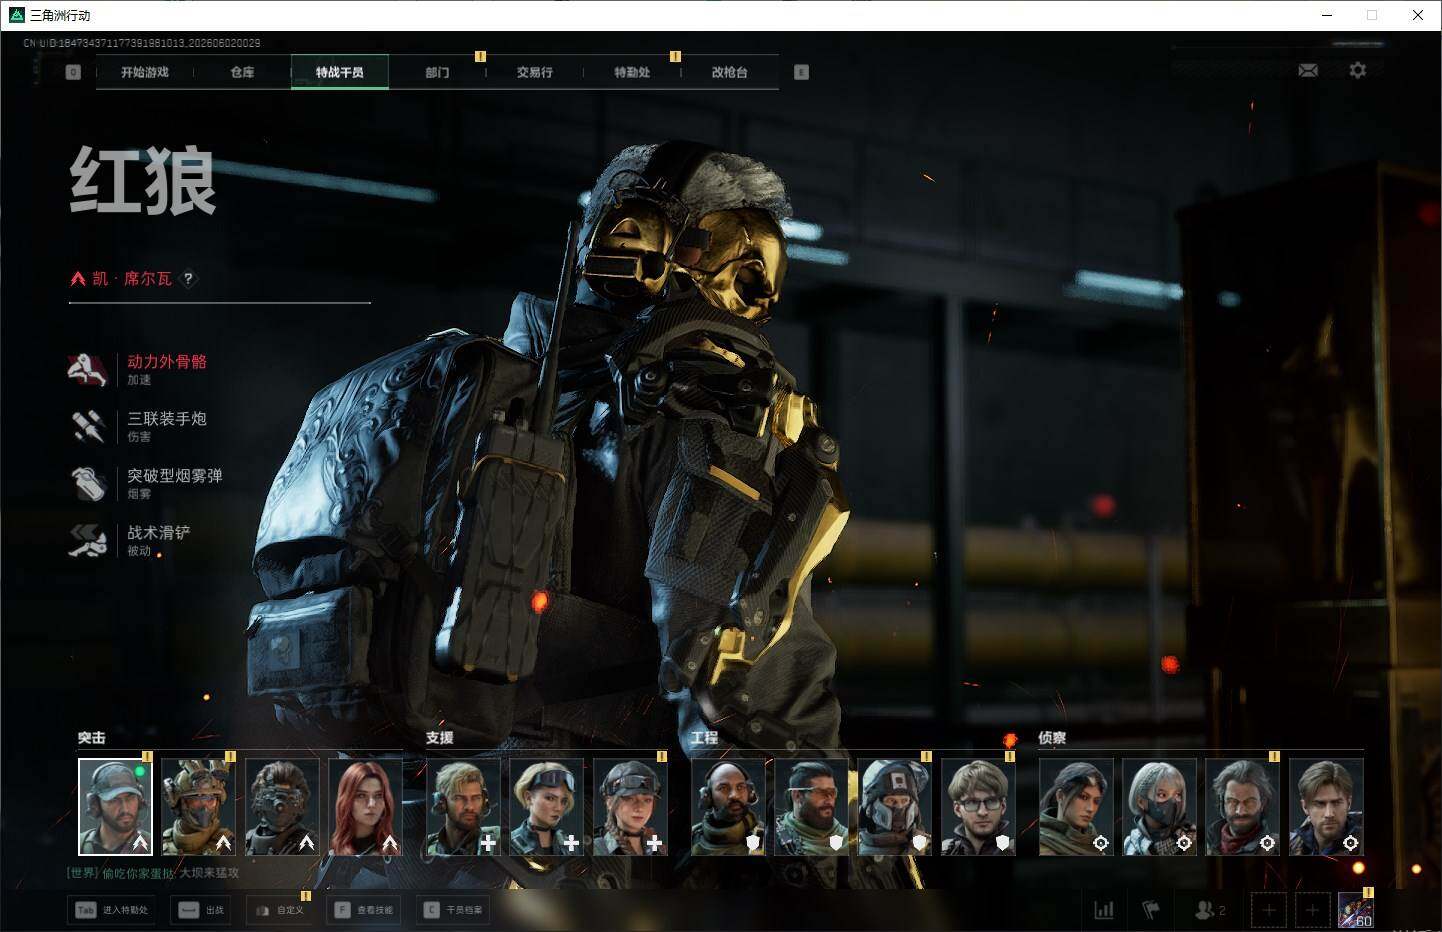This screenshot has width=1442, height=932.
Task: Select the bald headset engineer operator
Action: point(728,807)
